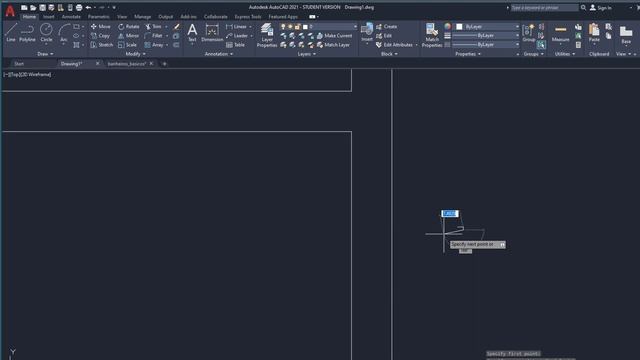Open the Parametric ribbon tab
The image size is (640, 360).
[x=98, y=17]
